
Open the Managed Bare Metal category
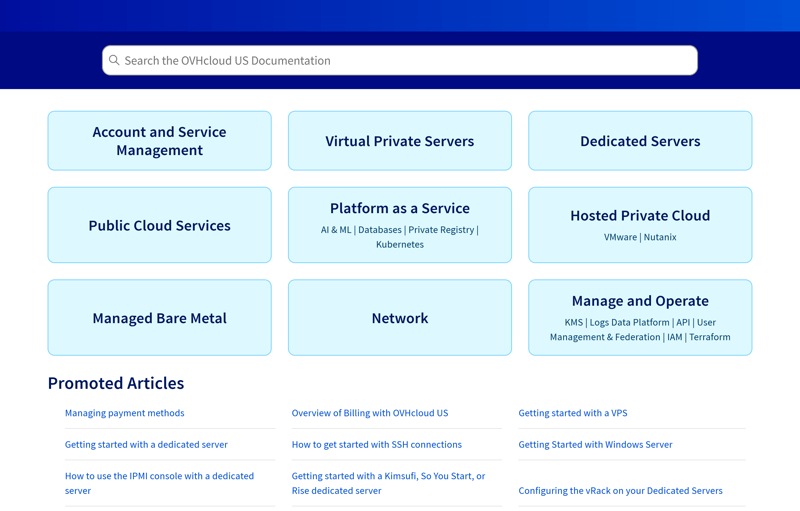tap(159, 318)
